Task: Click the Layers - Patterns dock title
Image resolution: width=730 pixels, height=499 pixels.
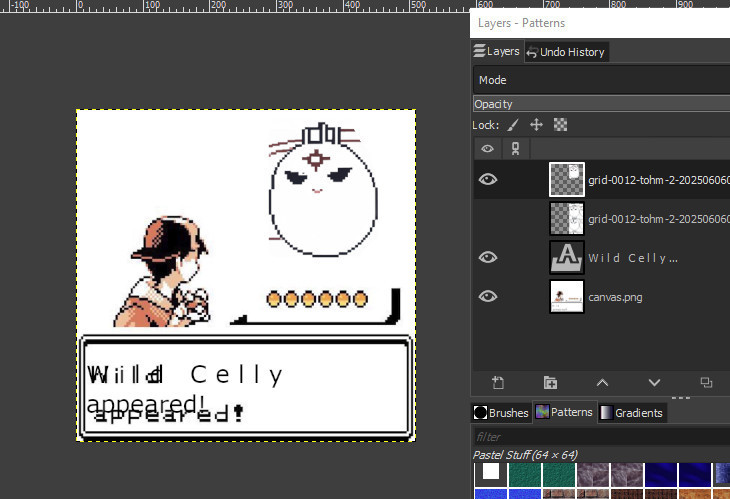Action: click(521, 23)
